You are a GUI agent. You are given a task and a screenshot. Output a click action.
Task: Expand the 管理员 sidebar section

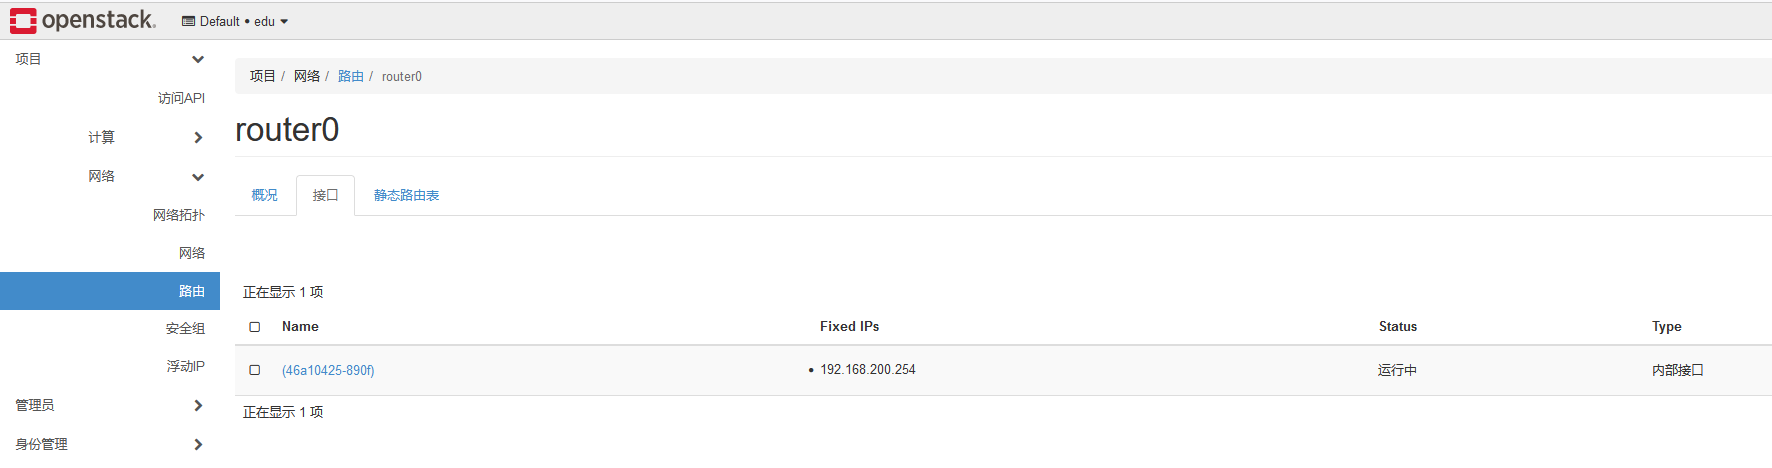(x=198, y=405)
